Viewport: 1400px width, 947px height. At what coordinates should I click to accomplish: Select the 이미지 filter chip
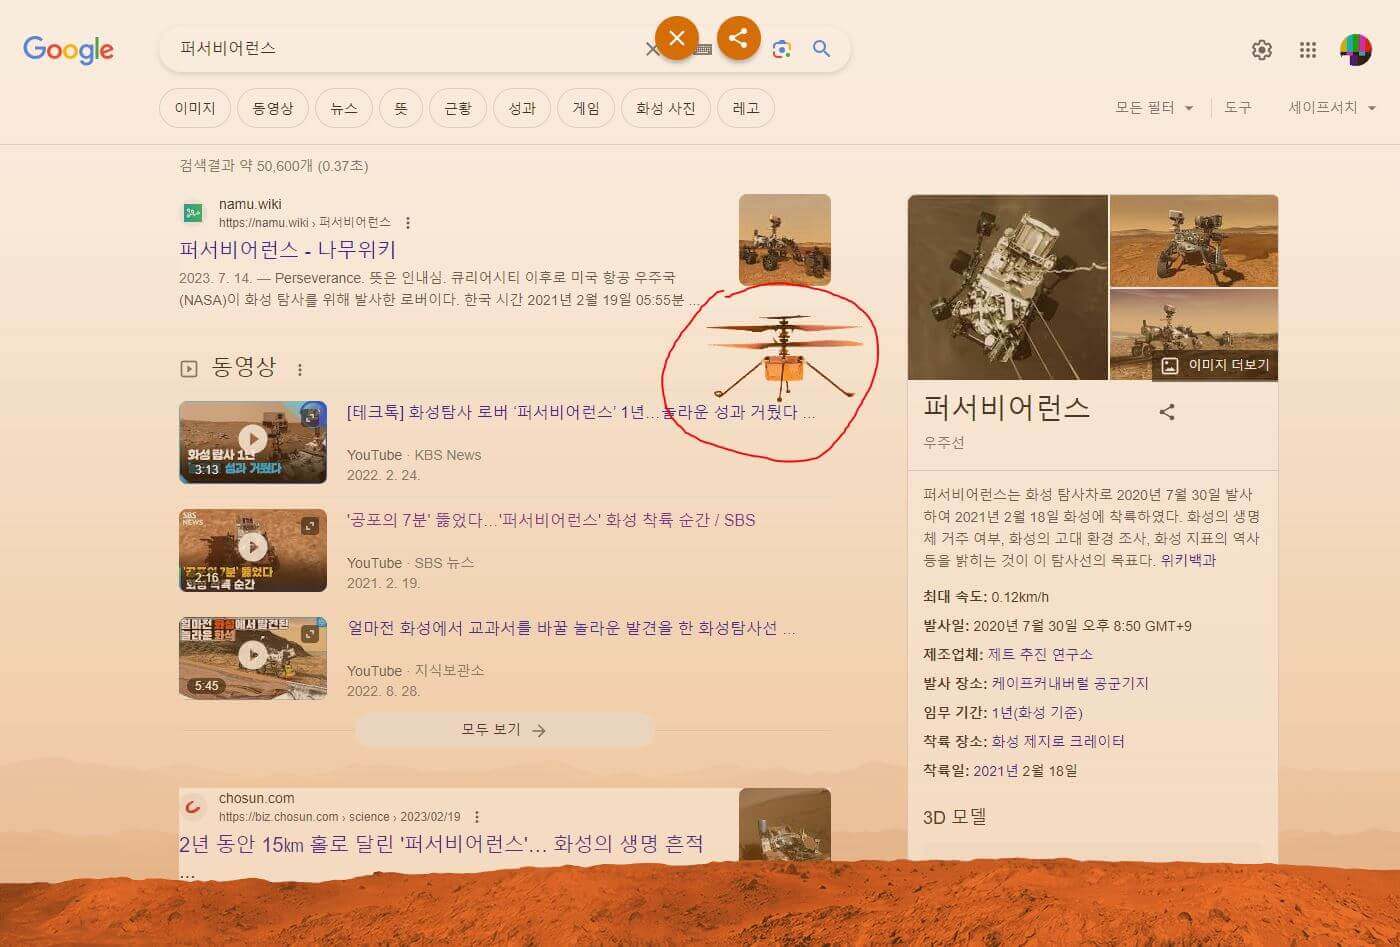(x=195, y=108)
